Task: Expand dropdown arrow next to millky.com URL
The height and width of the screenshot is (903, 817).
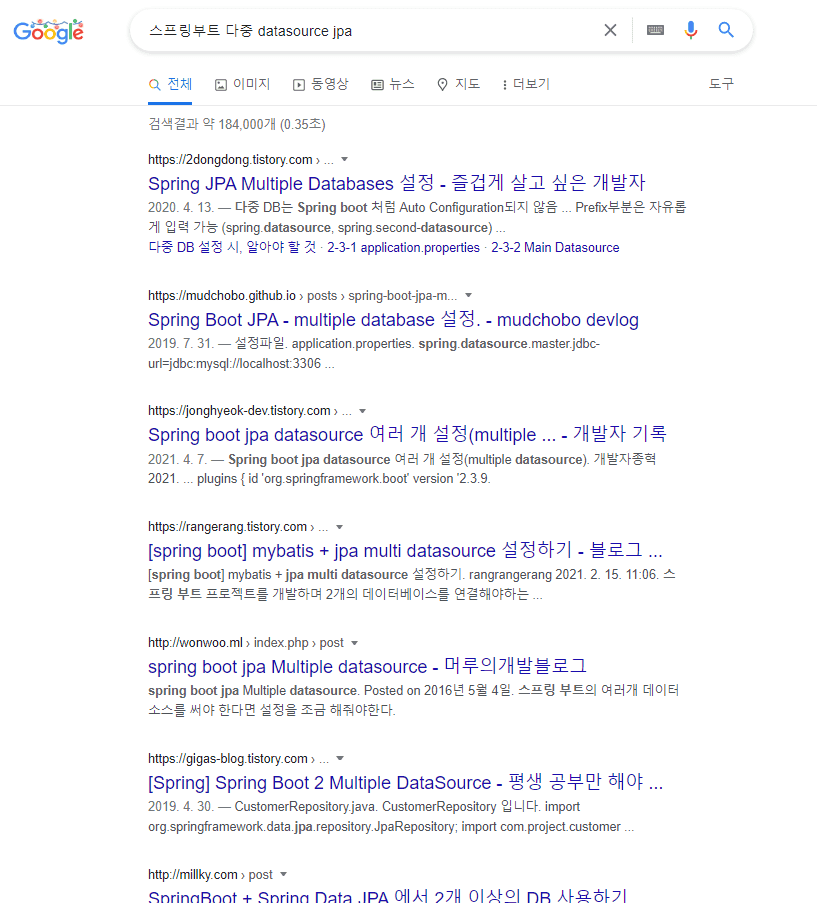Action: click(283, 875)
